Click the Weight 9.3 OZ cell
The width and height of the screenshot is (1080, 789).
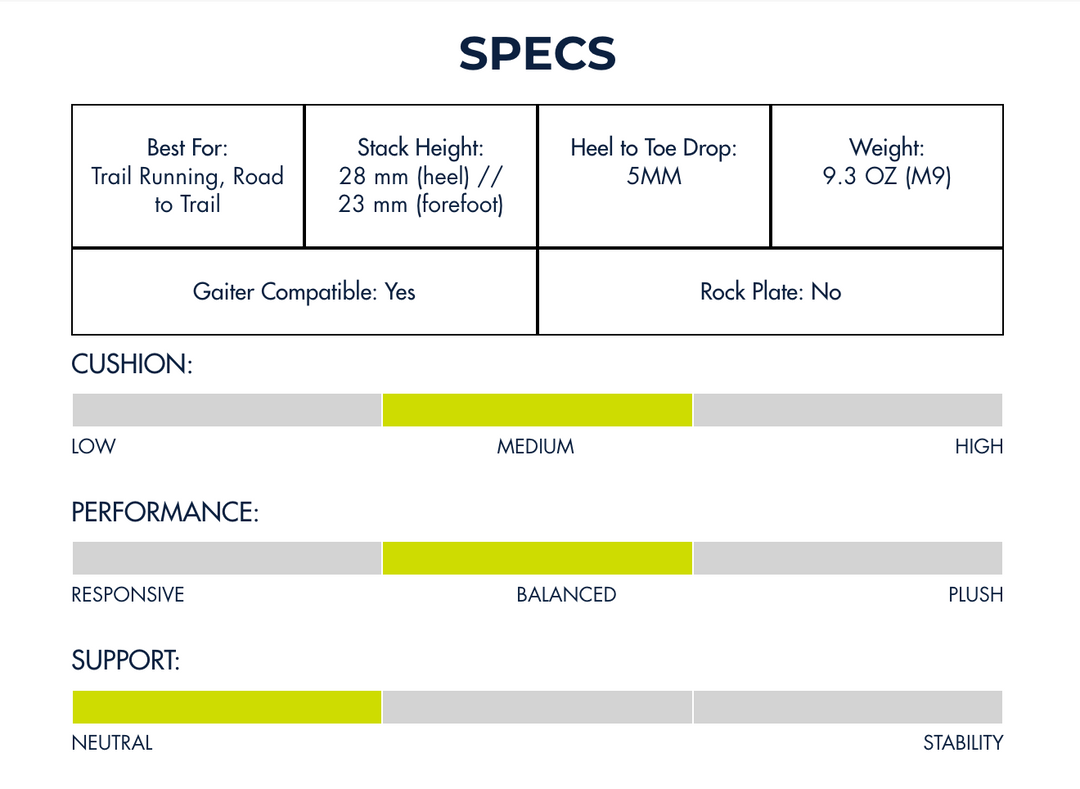coord(886,176)
